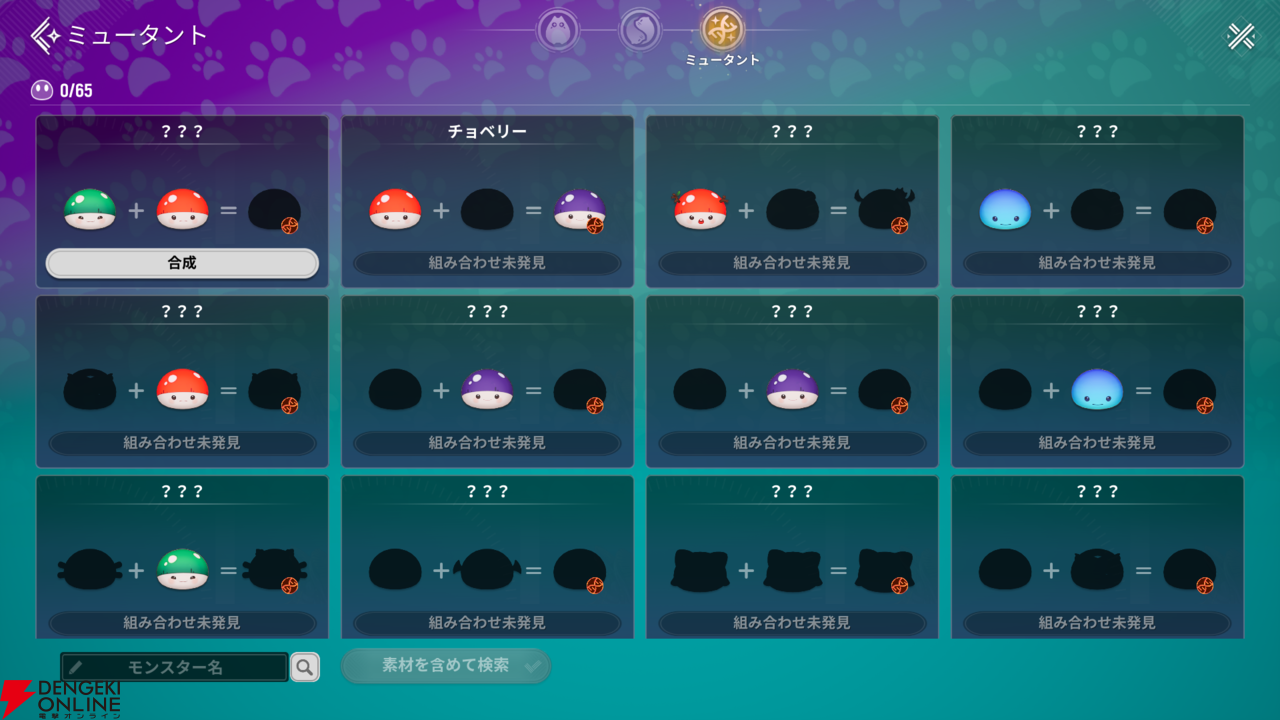1280x720 pixels.
Task: Click 組み合わせ未発見 under チョベリー card
Action: coord(487,263)
